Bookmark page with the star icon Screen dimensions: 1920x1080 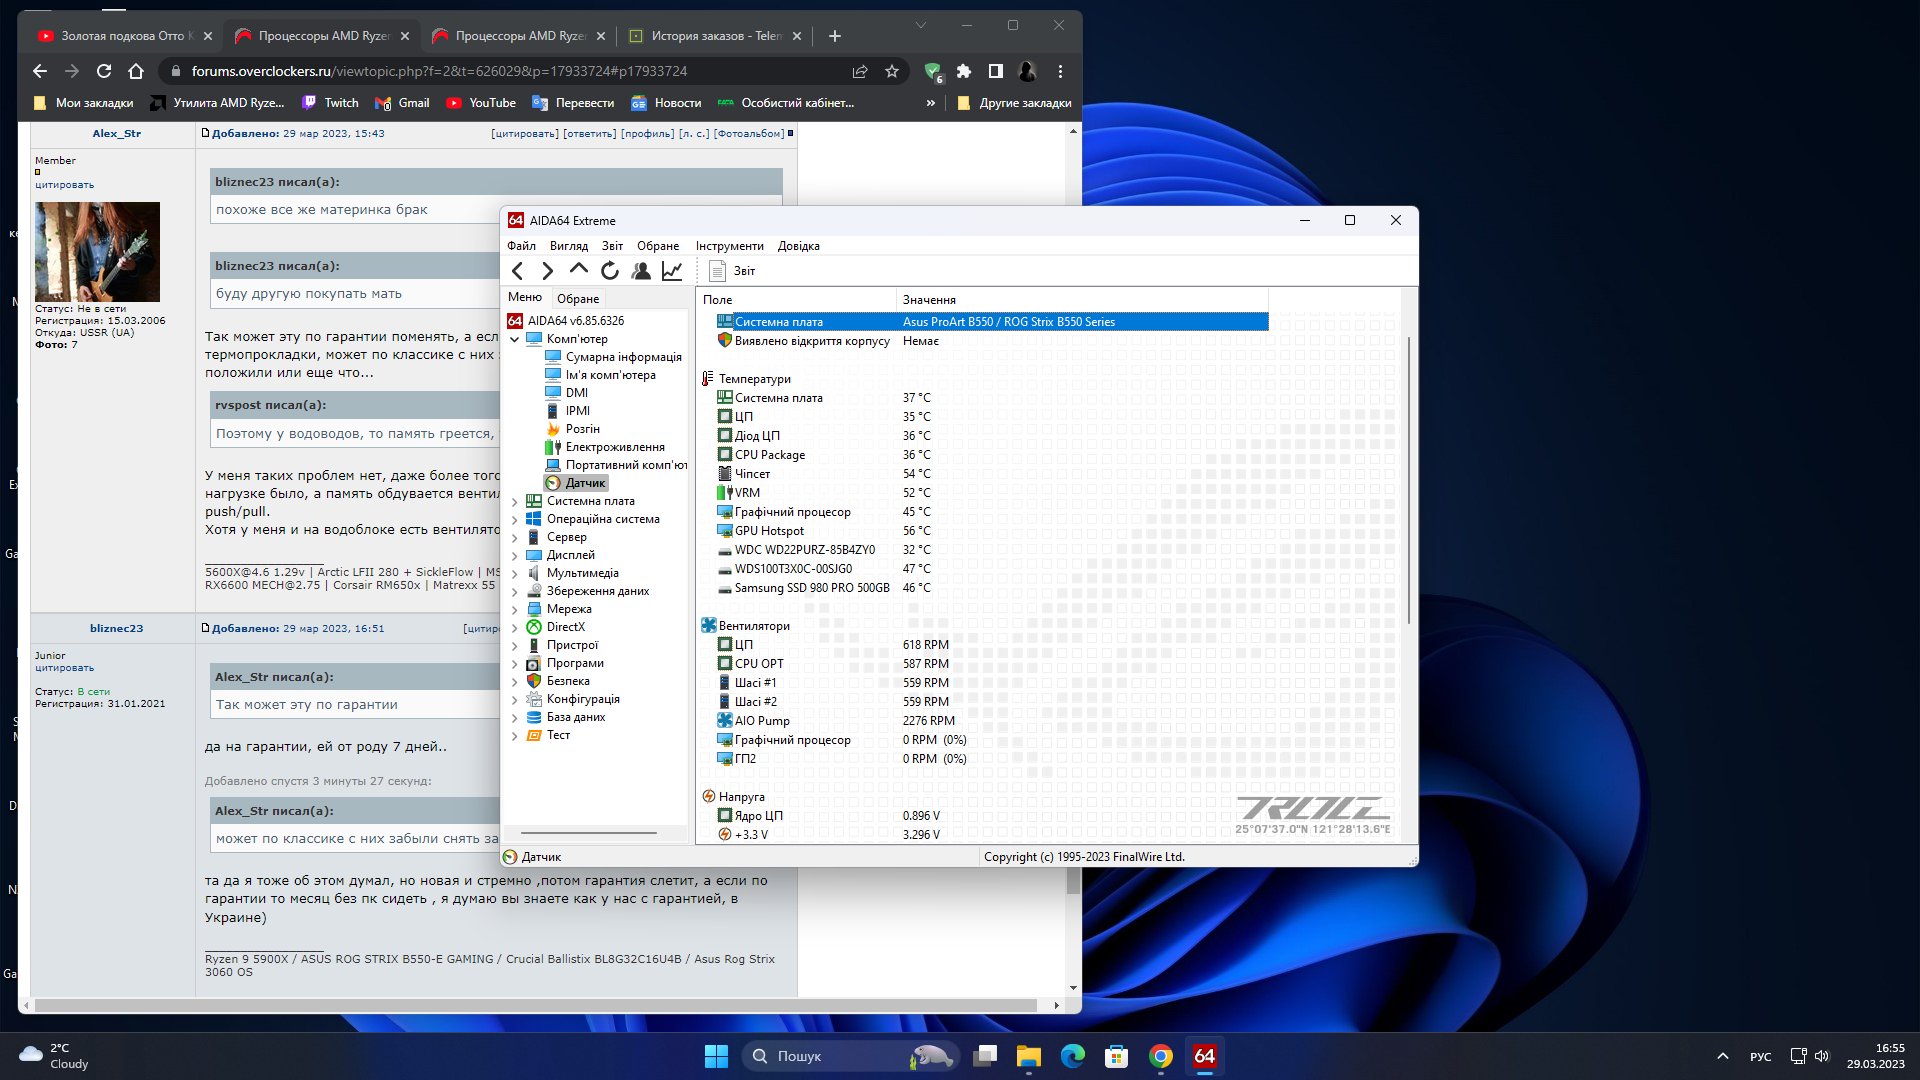pos(892,72)
